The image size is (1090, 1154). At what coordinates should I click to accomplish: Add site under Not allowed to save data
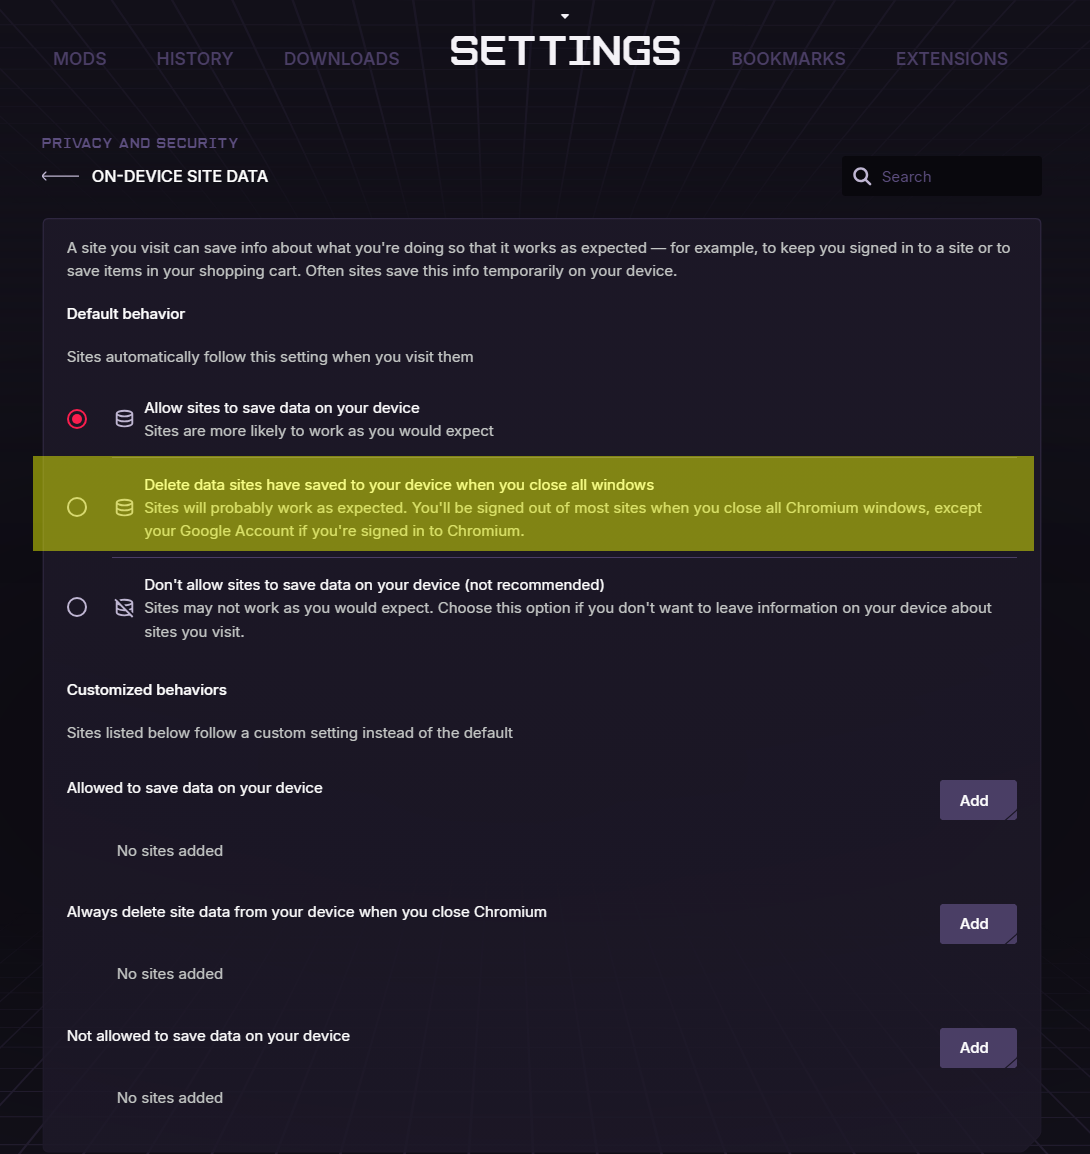click(978, 1047)
